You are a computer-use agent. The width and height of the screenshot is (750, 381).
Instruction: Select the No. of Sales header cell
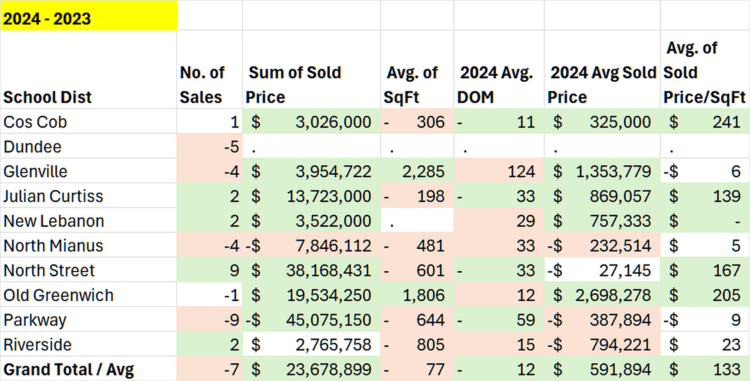pyautogui.click(x=210, y=70)
